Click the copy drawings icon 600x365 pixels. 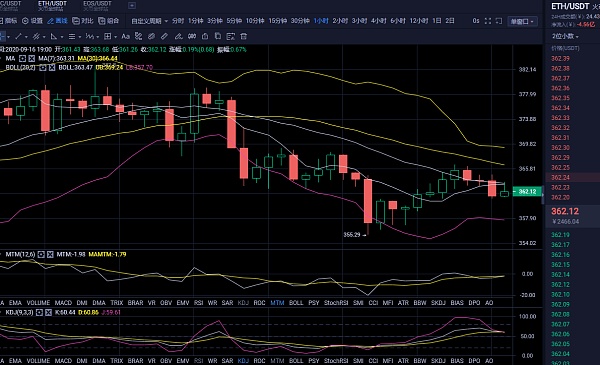(x=218, y=36)
